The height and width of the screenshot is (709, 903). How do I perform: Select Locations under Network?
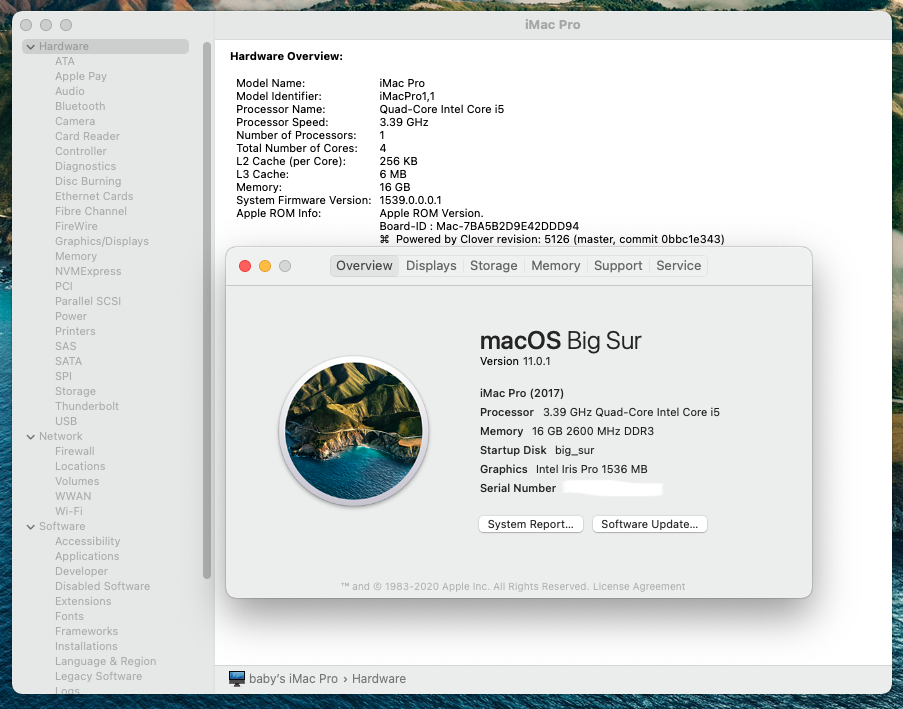tap(80, 466)
